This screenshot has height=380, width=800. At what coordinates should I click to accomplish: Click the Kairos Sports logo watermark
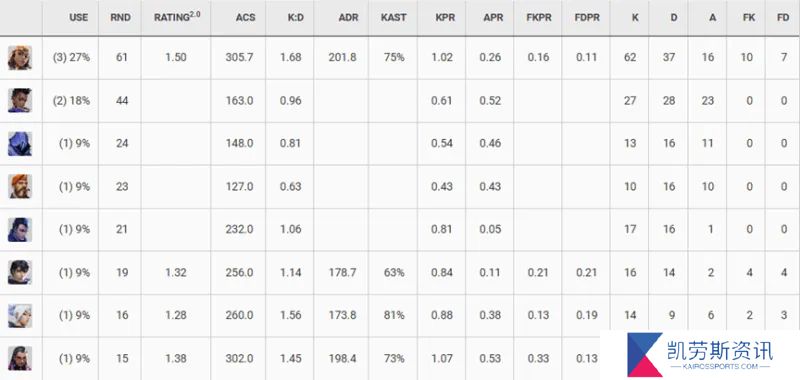(700, 355)
